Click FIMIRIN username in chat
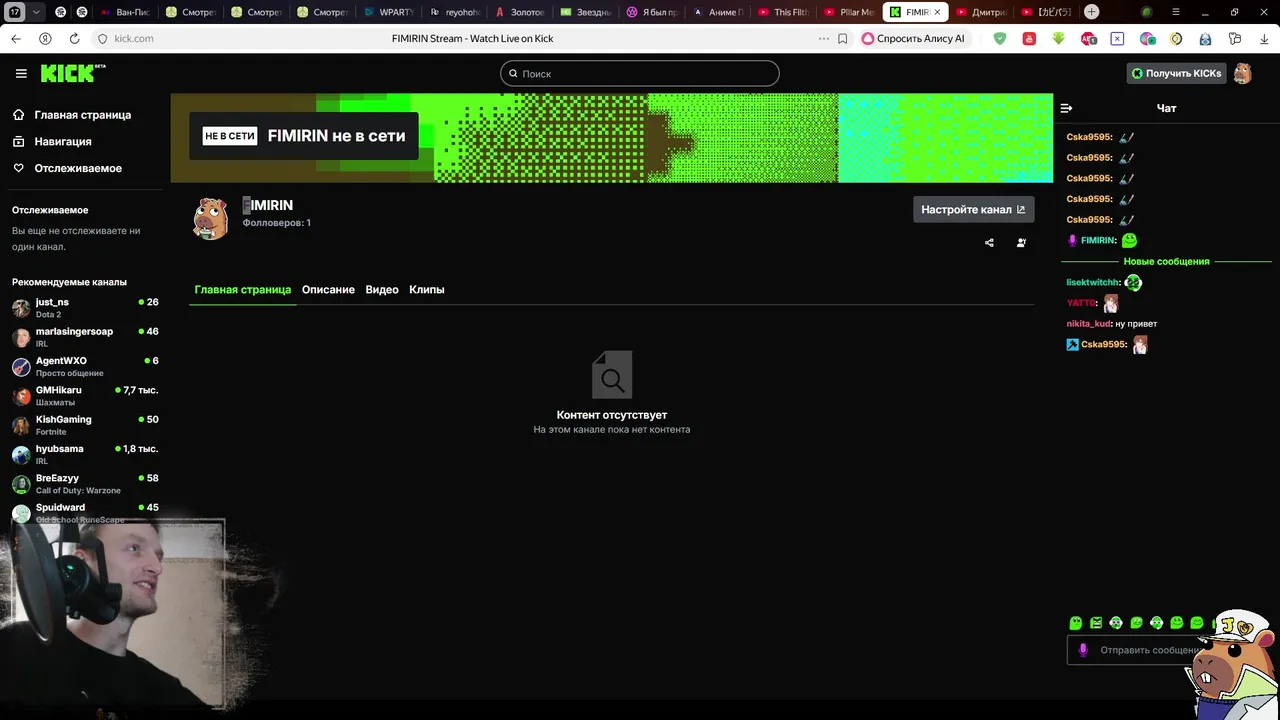 [x=1098, y=241]
